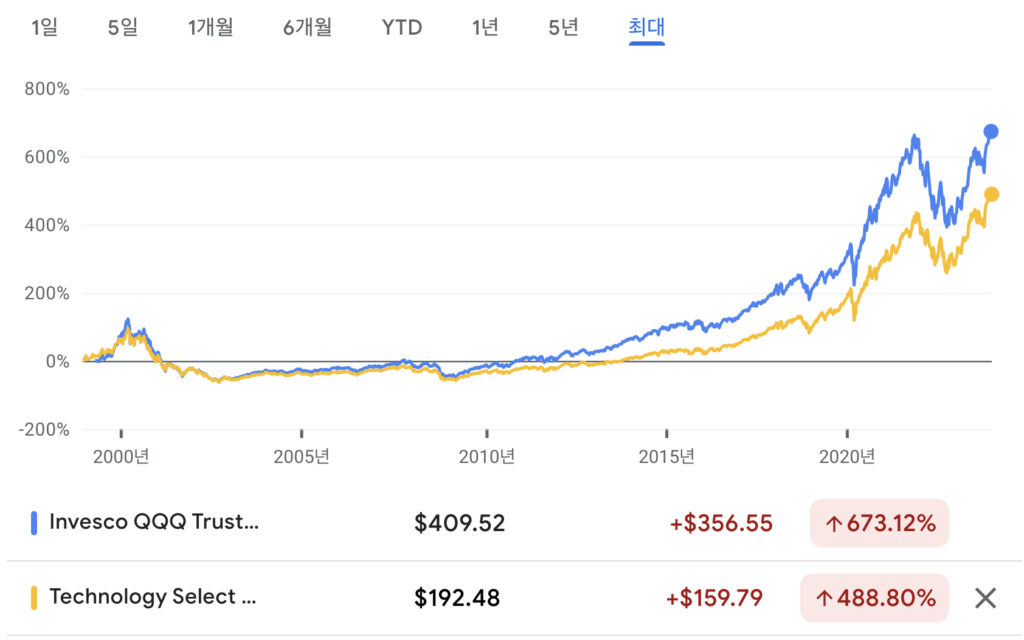Image resolution: width=1024 pixels, height=640 pixels.
Task: Click the blue QQQ endpoint dot
Action: pos(991,132)
